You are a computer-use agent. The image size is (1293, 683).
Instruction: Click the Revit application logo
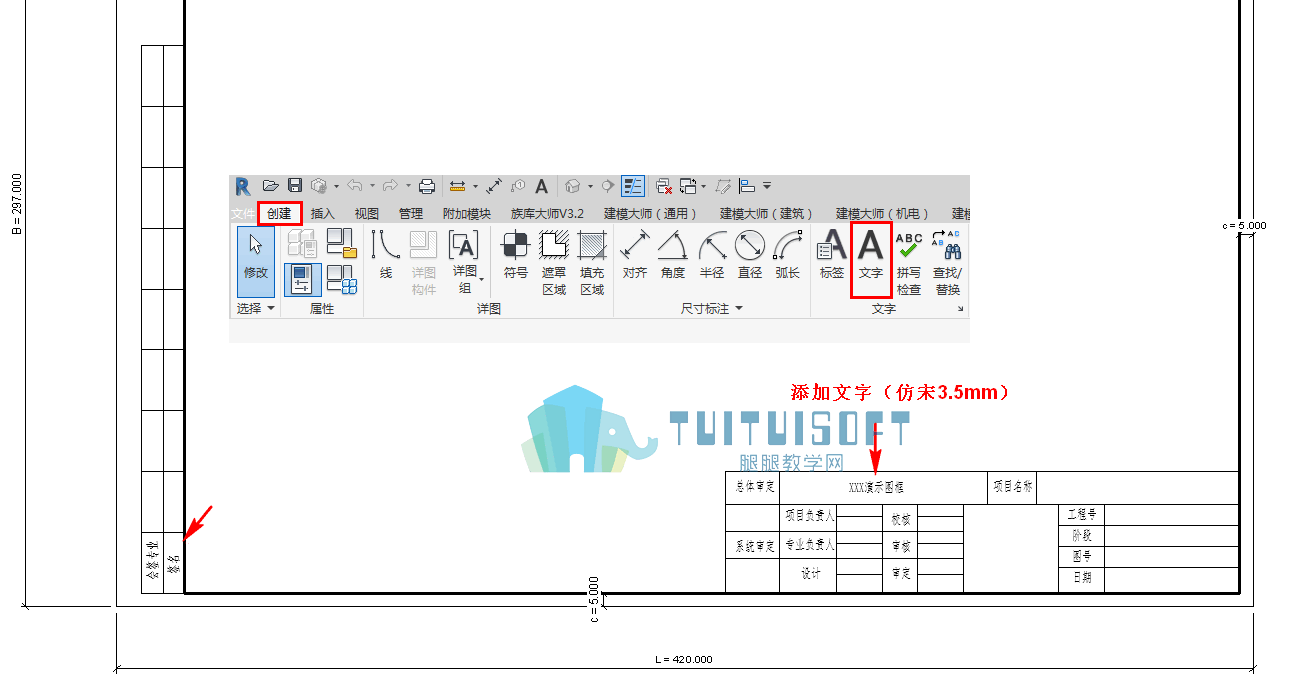click(243, 186)
